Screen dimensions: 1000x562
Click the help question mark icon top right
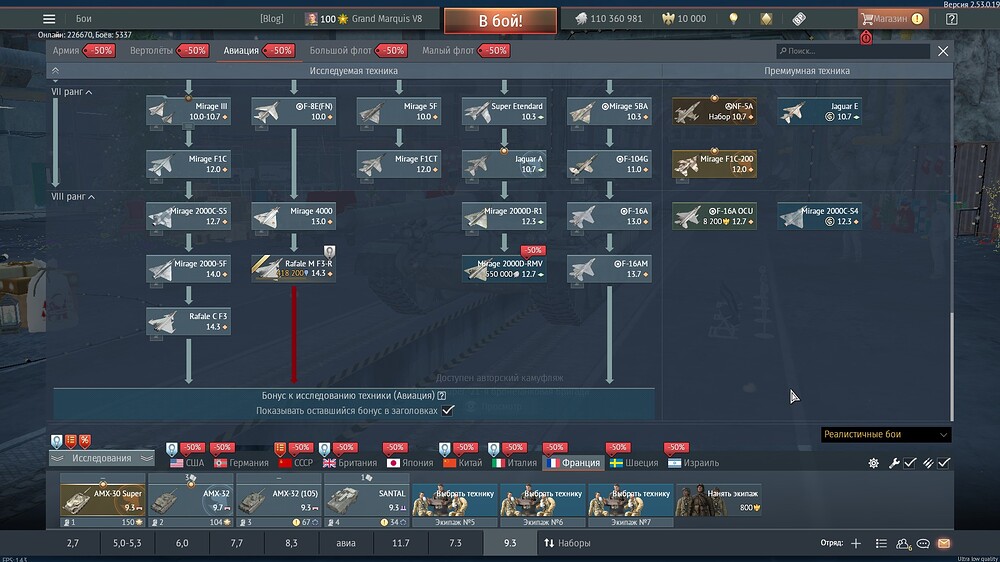951,19
